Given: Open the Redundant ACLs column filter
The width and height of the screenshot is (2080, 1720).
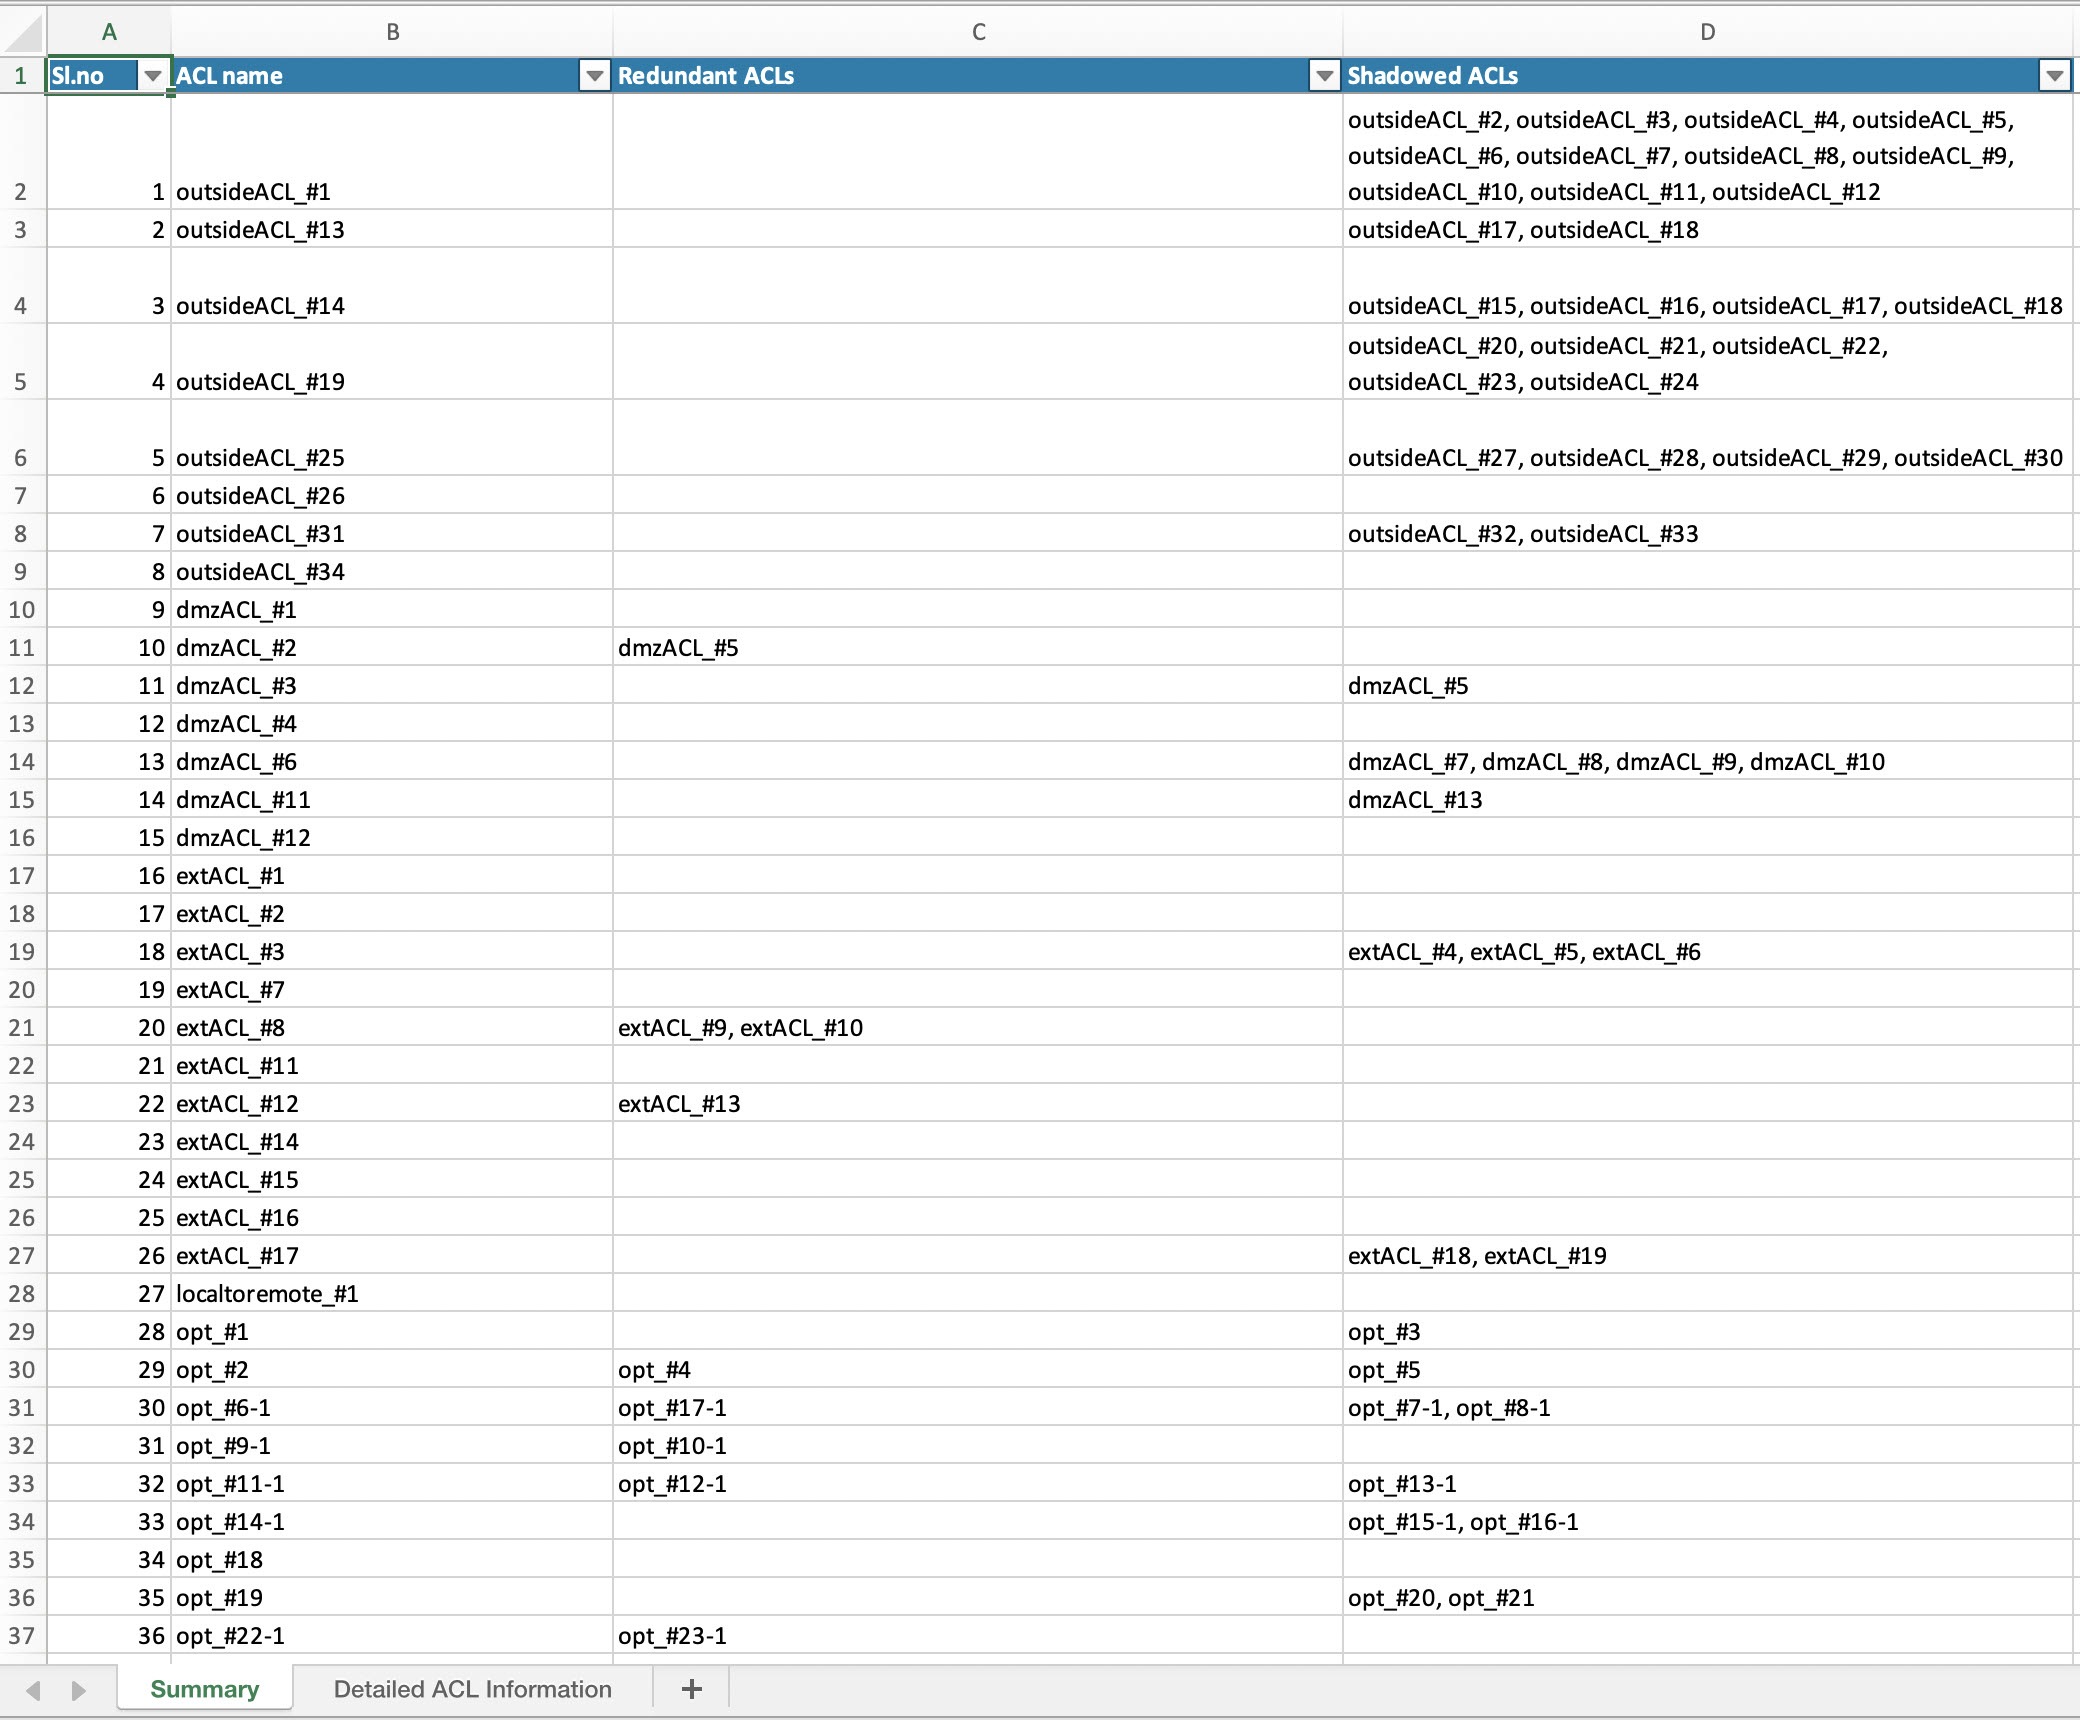Looking at the screenshot, I should [1324, 76].
